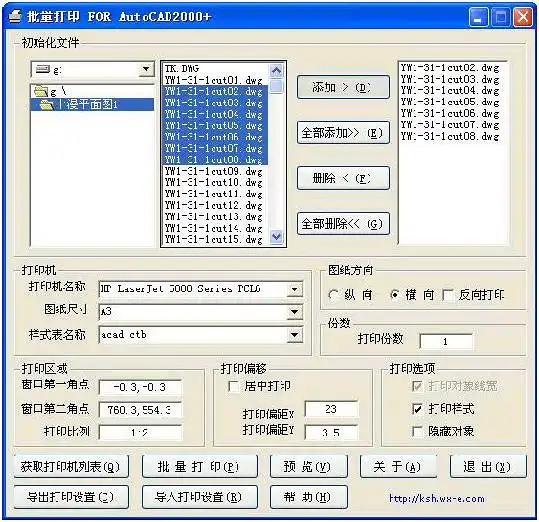This screenshot has height=522, width=539.
Task: Click the drive icon in drive selector
Action: (43, 70)
